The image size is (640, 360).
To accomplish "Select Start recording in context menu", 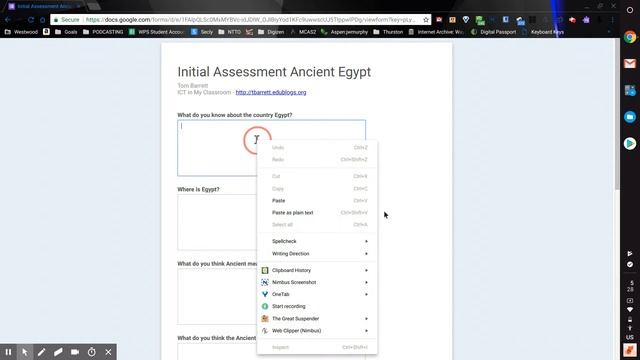I will (317, 306).
